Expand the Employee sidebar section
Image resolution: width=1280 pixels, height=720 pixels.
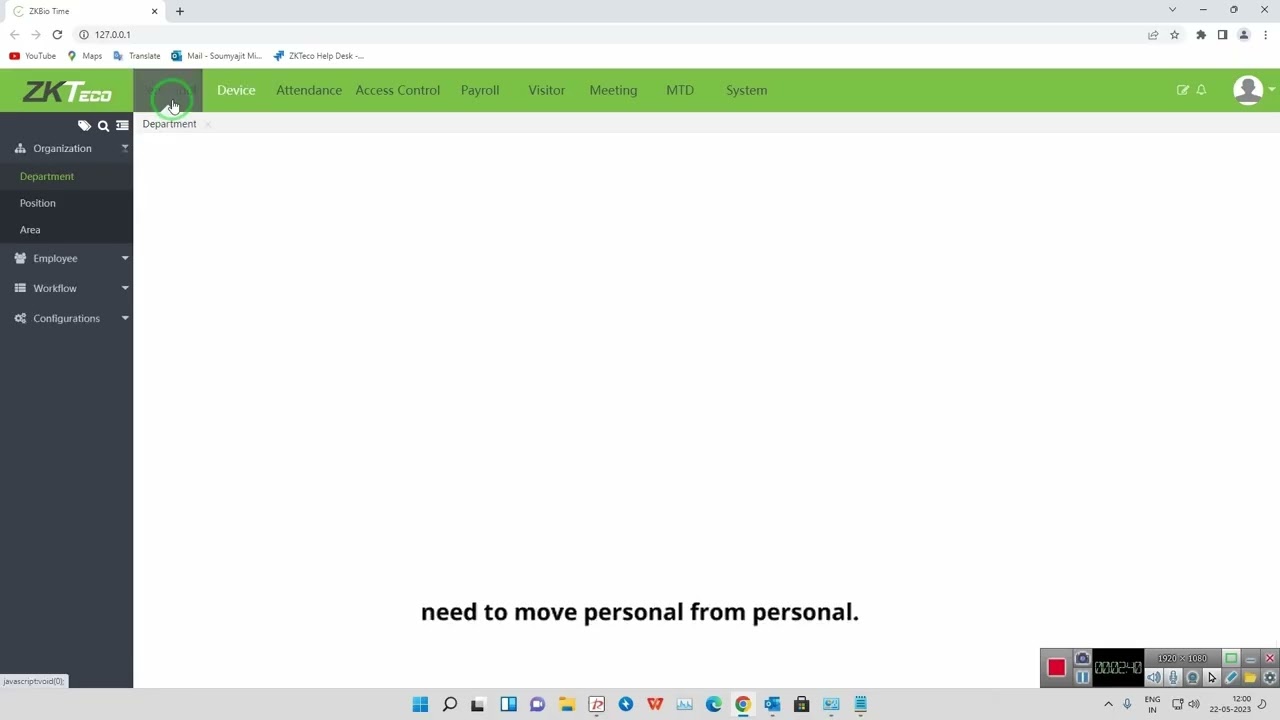tap(66, 258)
